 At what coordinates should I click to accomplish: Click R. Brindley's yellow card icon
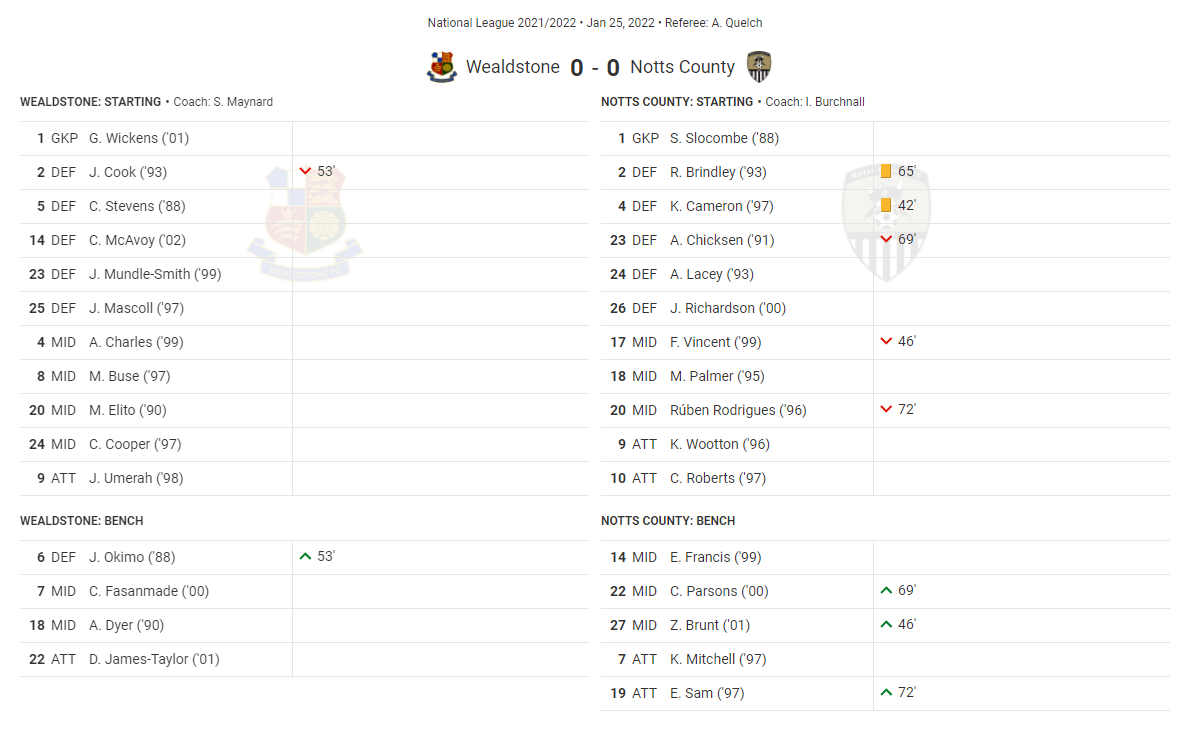pos(886,171)
